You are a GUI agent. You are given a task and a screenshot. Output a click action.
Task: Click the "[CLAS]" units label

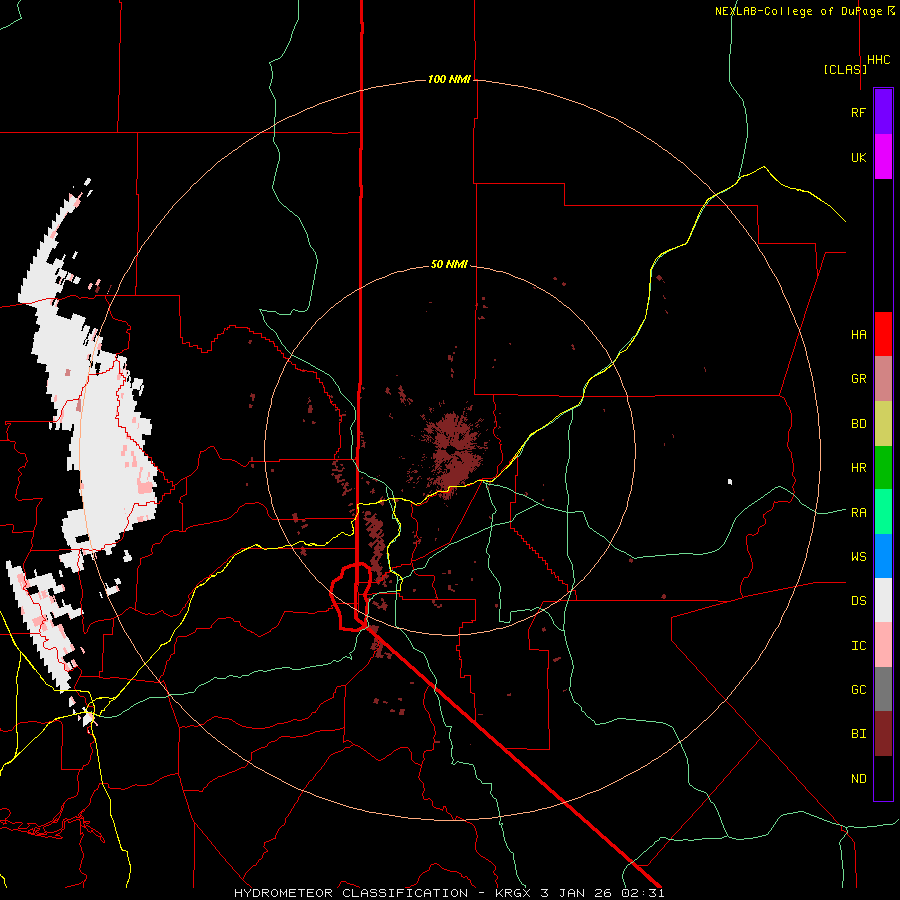[x=845, y=69]
